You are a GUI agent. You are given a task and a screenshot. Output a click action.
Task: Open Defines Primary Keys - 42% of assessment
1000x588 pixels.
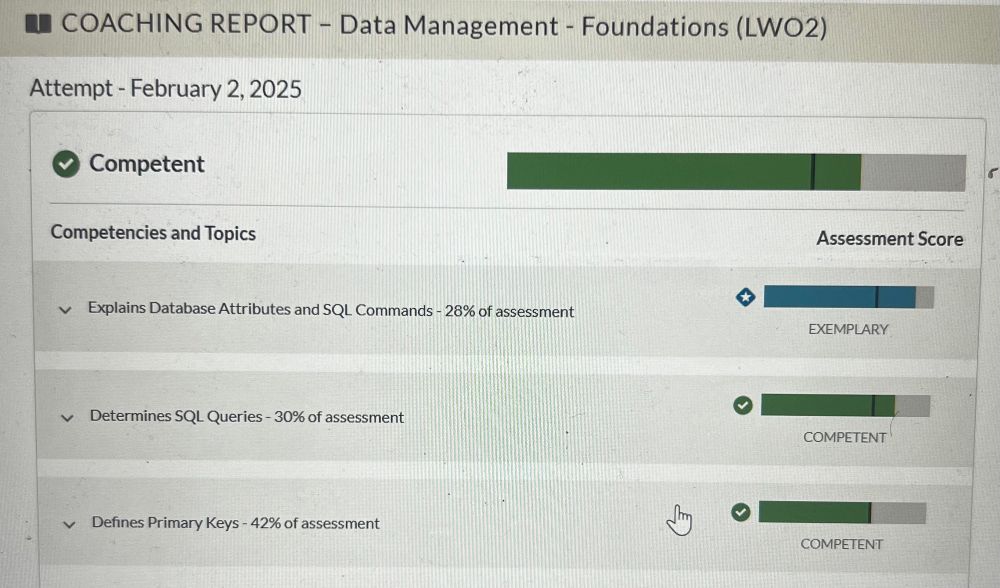236,523
